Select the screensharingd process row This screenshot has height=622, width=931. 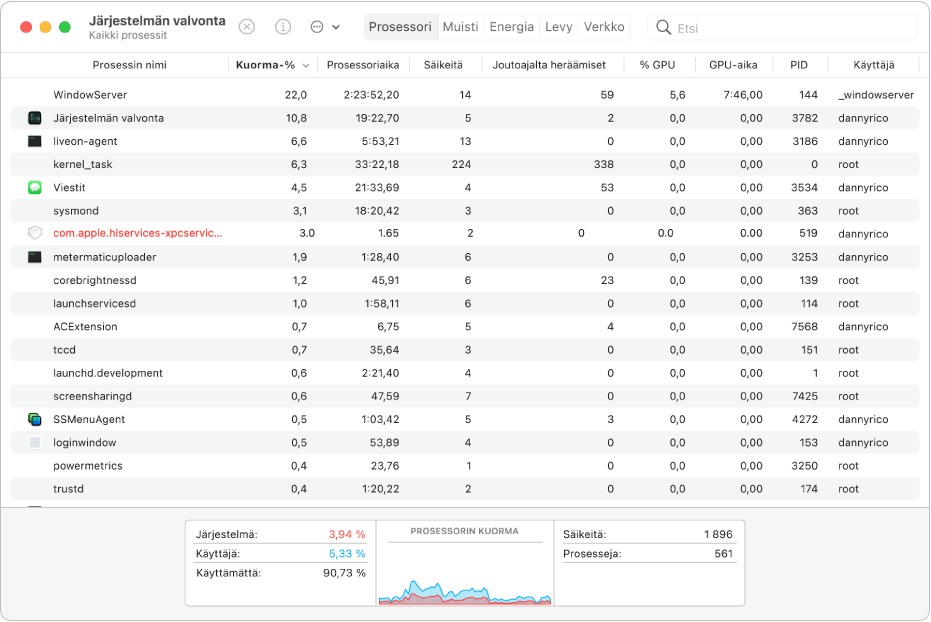click(465, 396)
